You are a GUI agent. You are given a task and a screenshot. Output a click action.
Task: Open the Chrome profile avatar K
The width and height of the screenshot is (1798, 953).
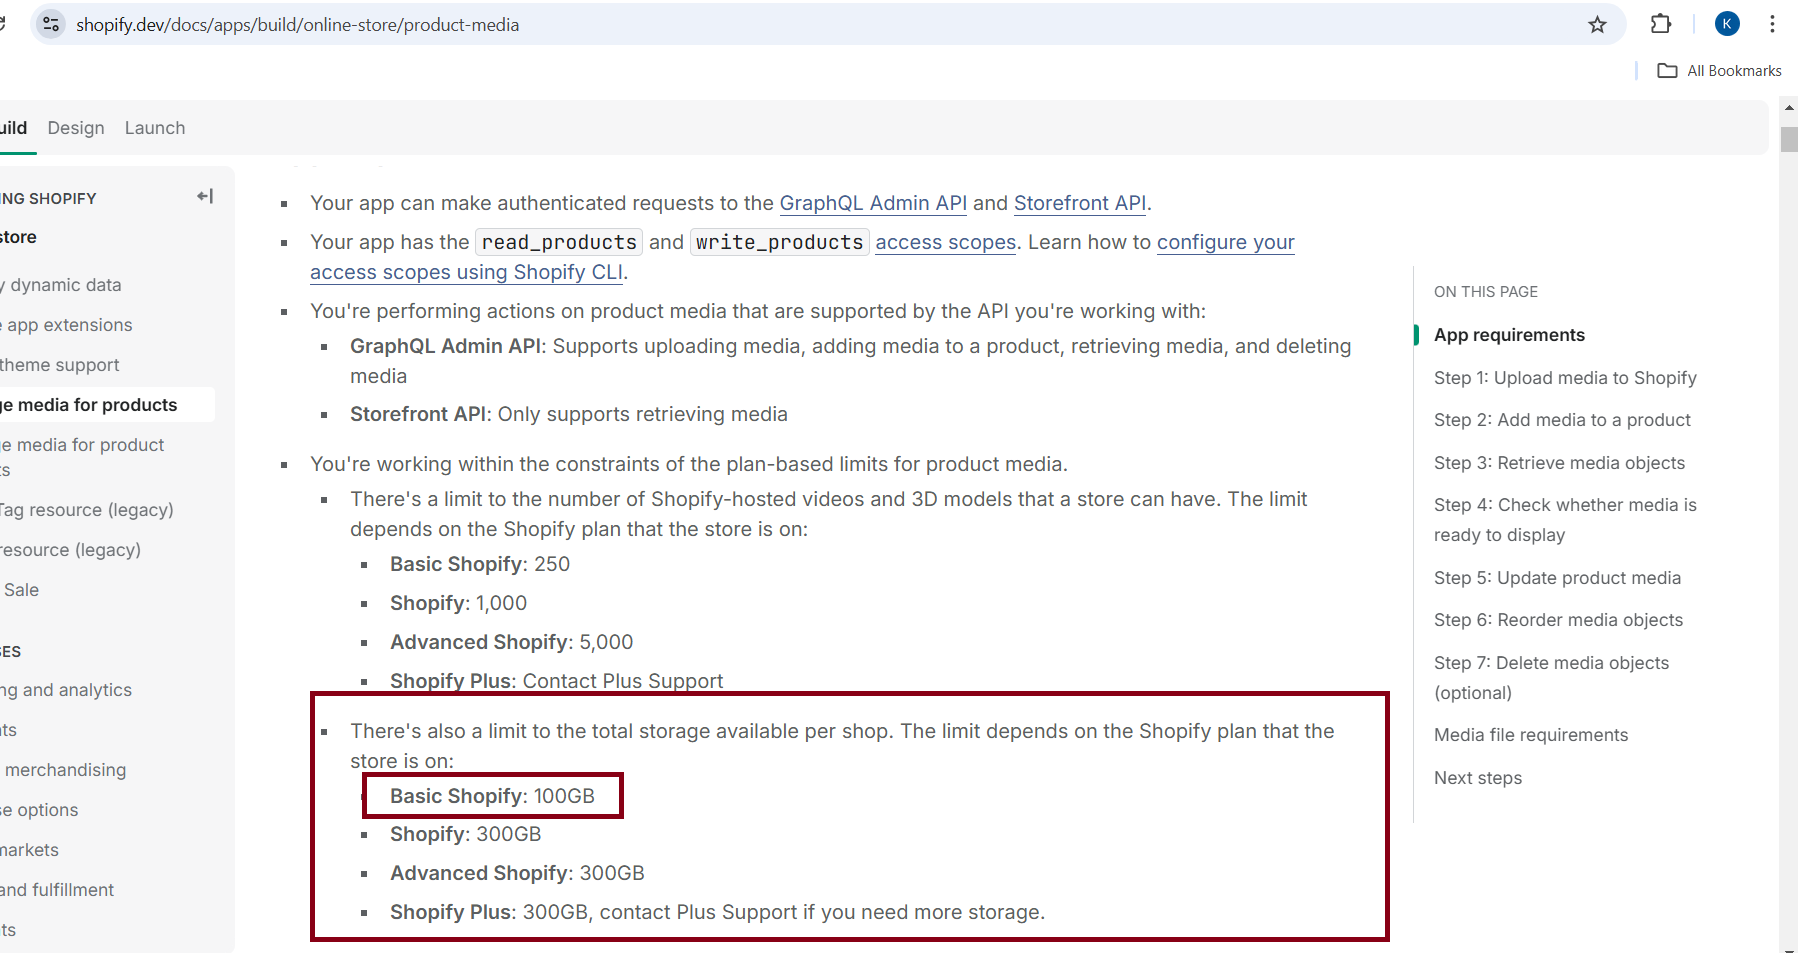pyautogui.click(x=1727, y=24)
